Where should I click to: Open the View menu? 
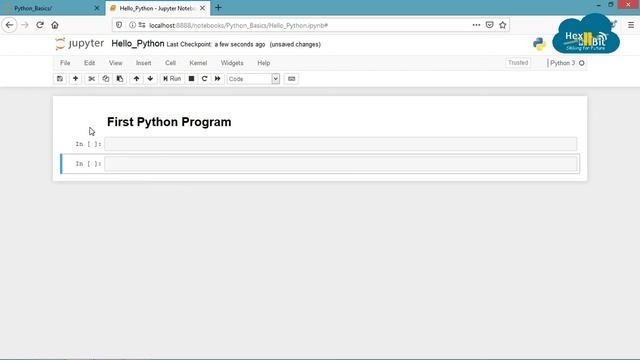(116, 63)
